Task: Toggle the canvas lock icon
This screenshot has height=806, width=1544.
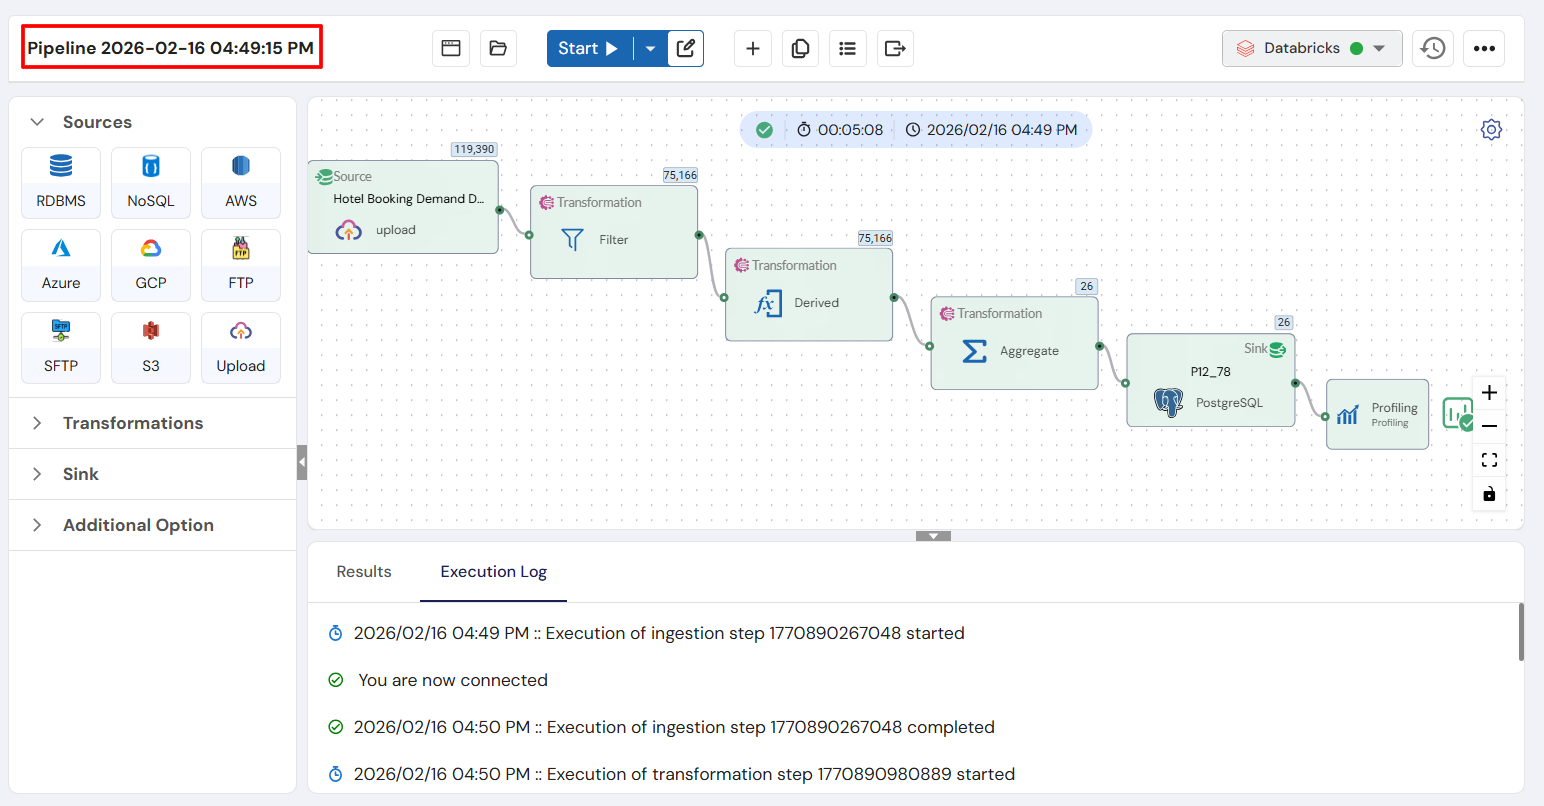Action: coord(1489,494)
